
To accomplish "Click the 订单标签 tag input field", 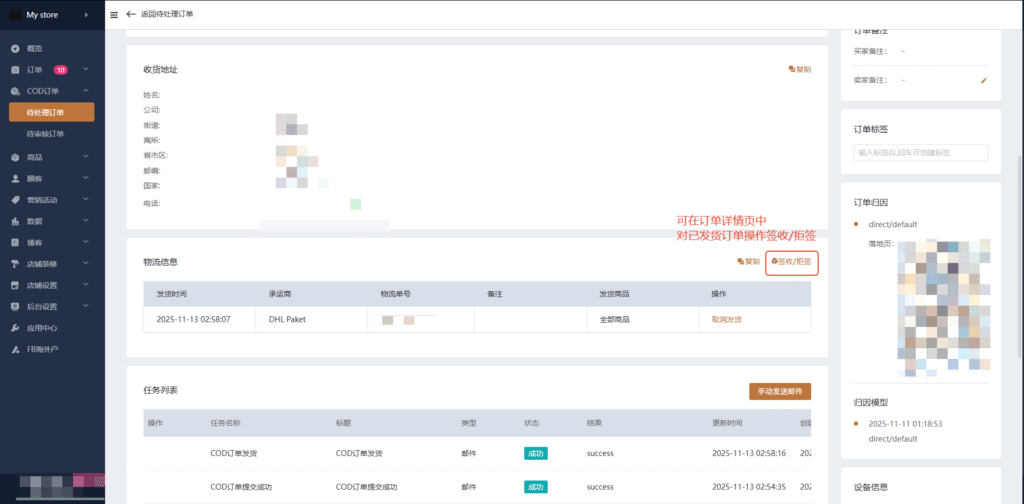I will (x=920, y=153).
